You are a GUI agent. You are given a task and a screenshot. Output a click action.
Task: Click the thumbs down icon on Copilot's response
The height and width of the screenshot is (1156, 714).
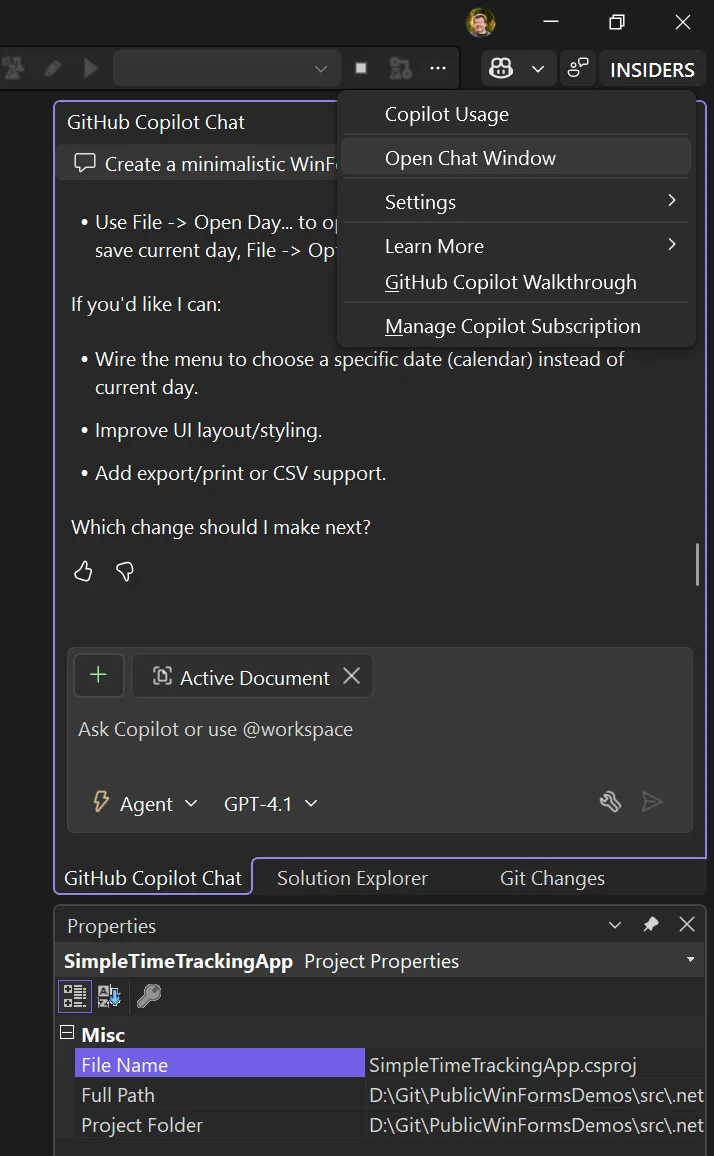pos(124,571)
